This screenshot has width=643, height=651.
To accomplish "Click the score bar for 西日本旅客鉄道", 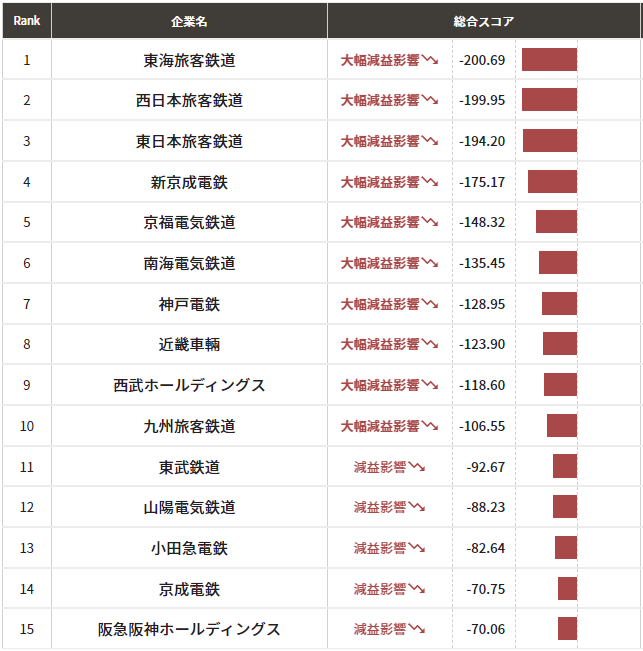I will (x=549, y=99).
